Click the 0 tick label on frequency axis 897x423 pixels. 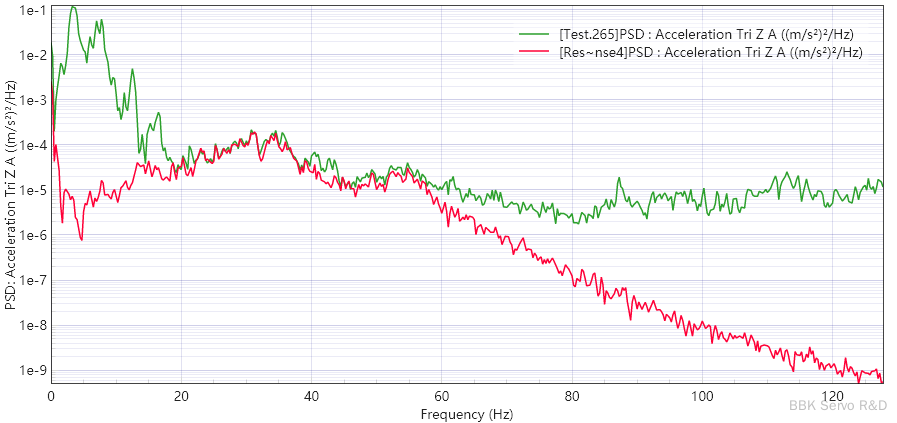pyautogui.click(x=51, y=395)
